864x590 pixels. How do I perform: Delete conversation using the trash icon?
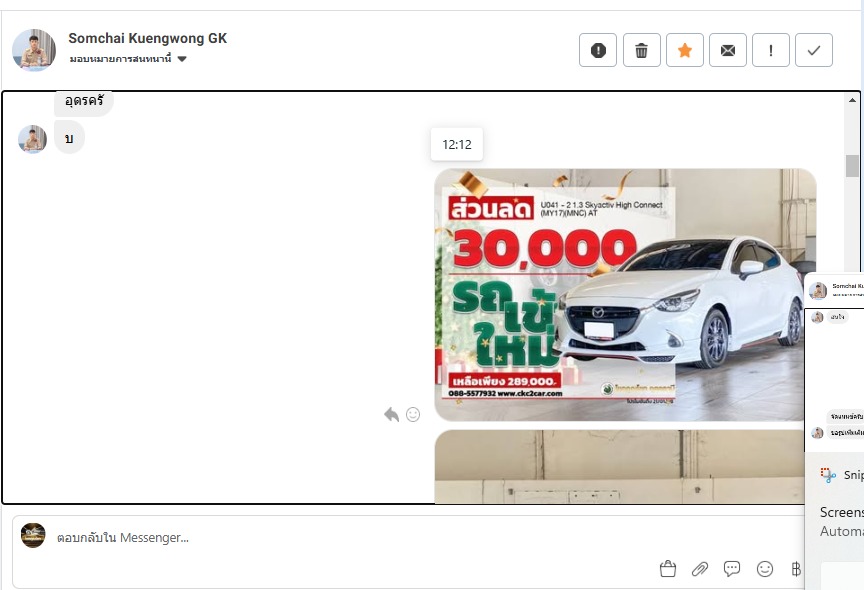641,50
